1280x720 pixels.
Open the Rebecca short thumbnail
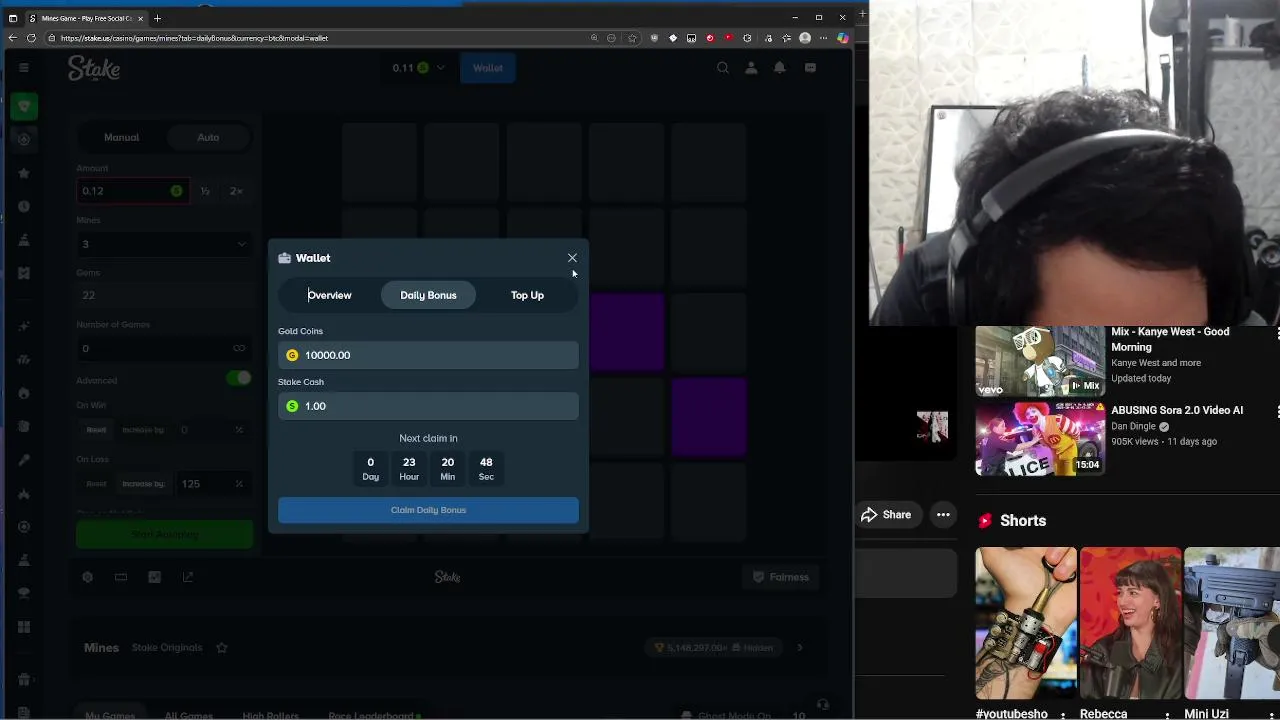(x=1130, y=623)
